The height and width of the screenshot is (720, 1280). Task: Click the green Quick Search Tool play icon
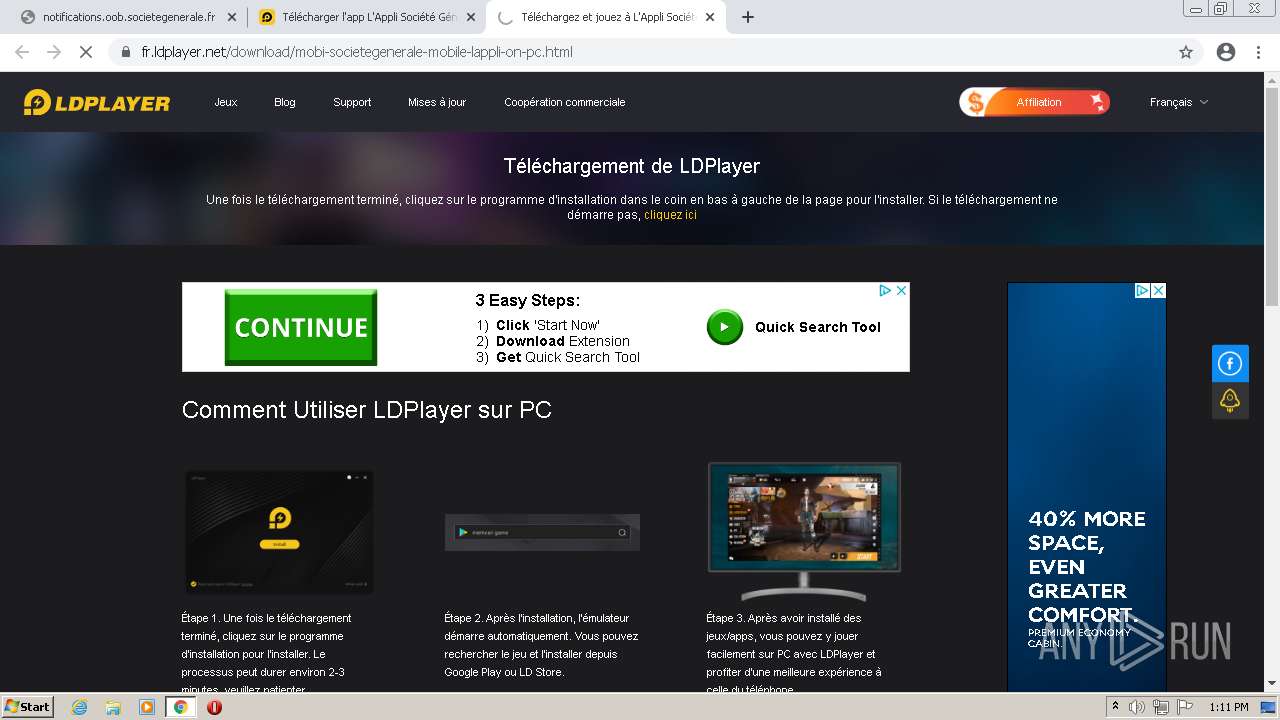(x=725, y=327)
